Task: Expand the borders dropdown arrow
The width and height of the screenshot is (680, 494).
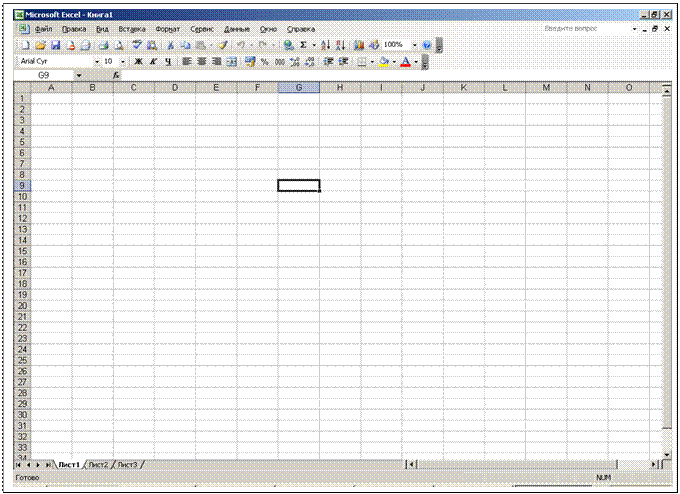Action: tap(372, 62)
